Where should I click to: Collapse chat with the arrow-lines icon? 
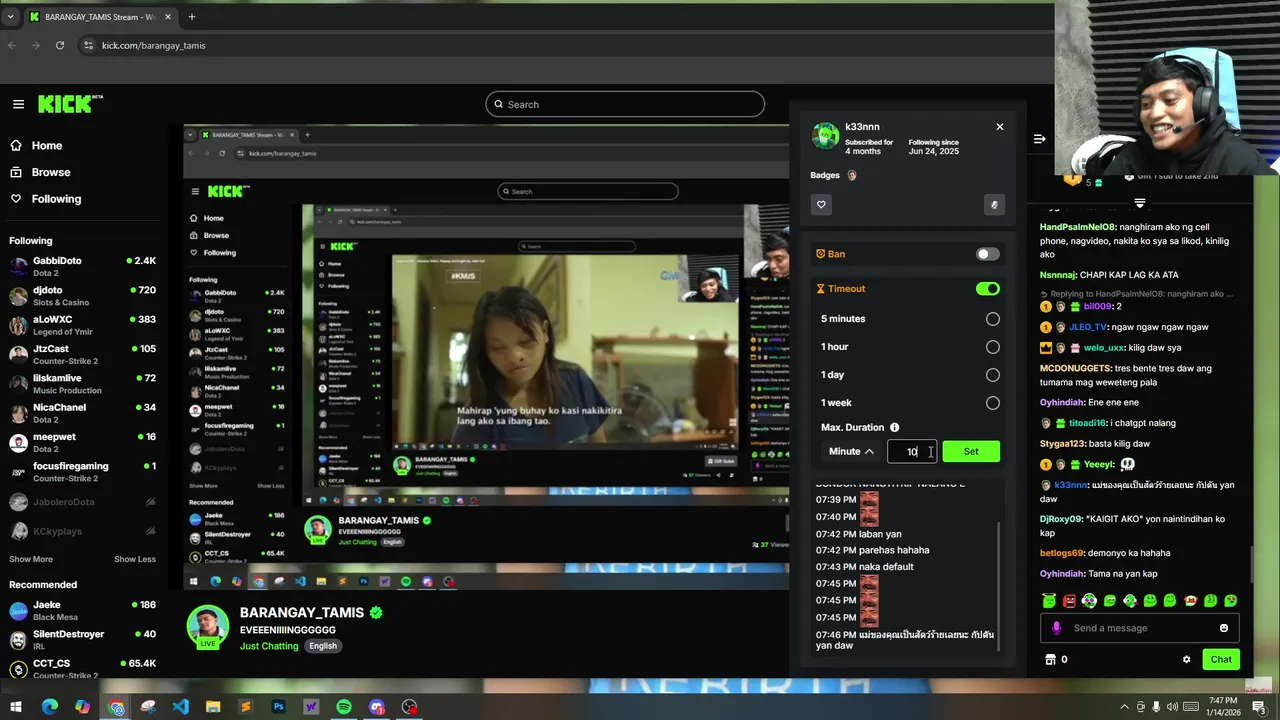pos(1039,139)
